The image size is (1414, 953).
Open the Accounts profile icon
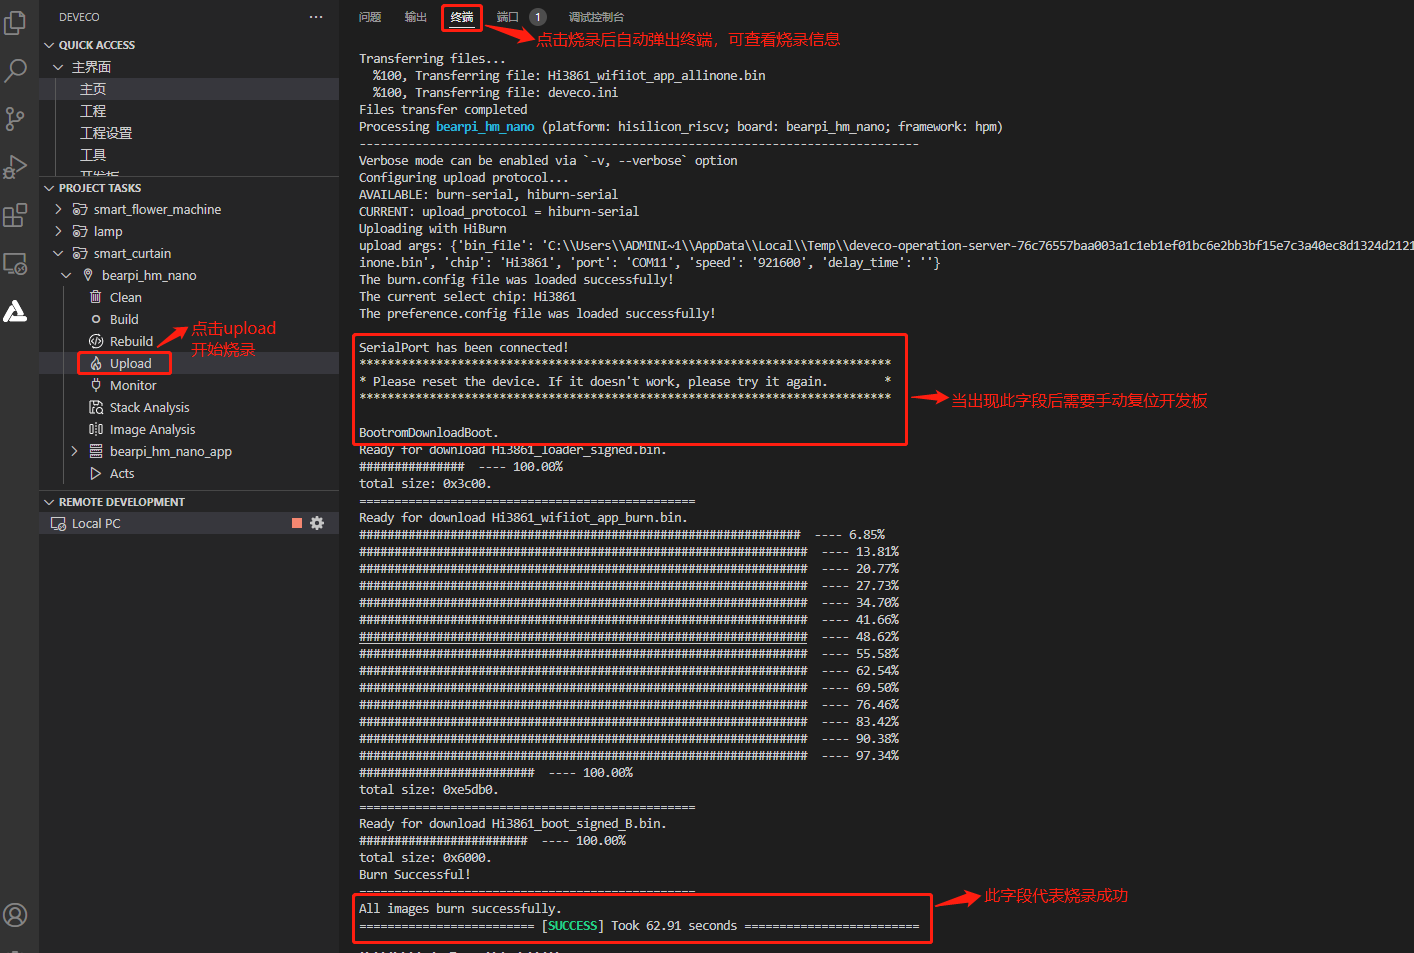[x=15, y=915]
